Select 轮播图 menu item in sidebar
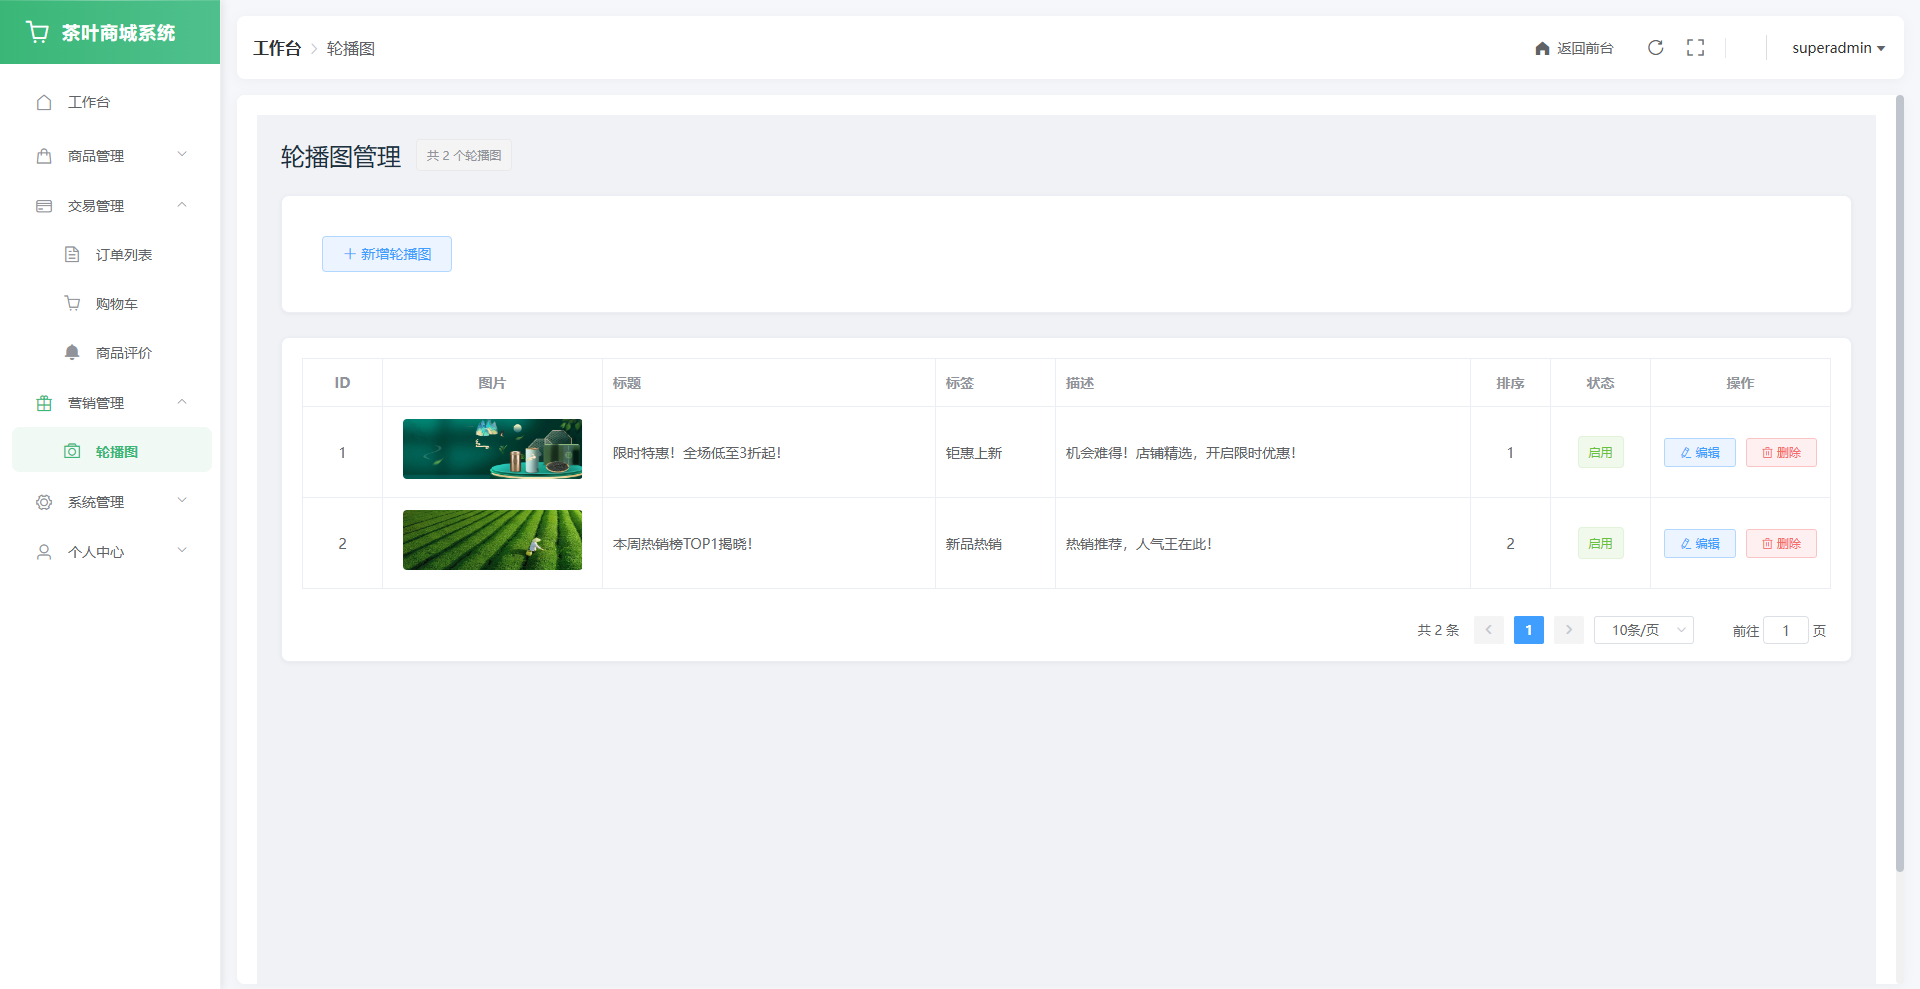The width and height of the screenshot is (1920, 989). pos(116,452)
